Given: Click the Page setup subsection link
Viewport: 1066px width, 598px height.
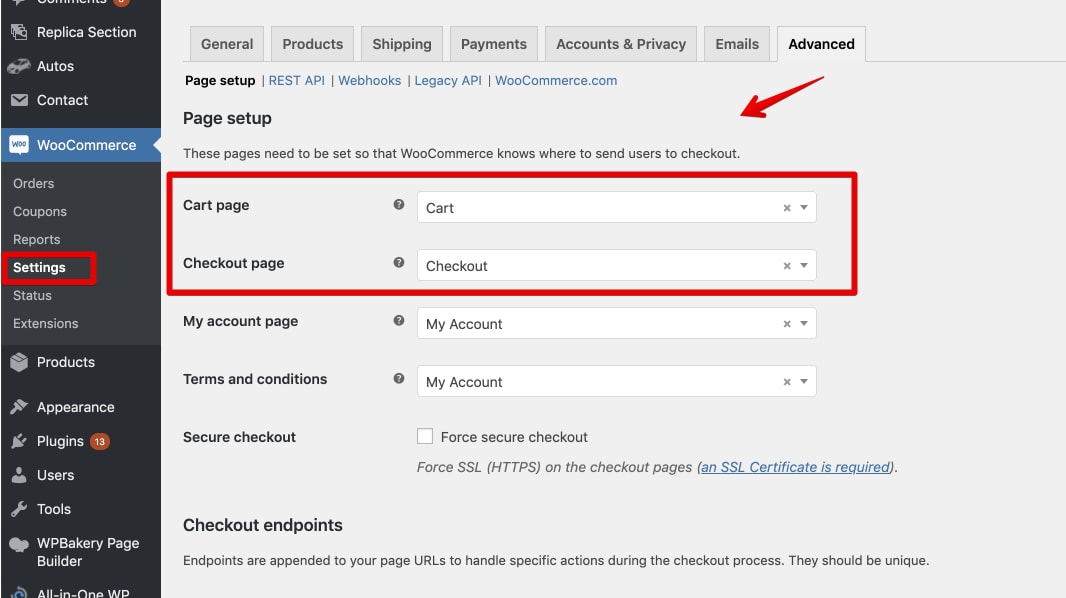Looking at the screenshot, I should 220,80.
